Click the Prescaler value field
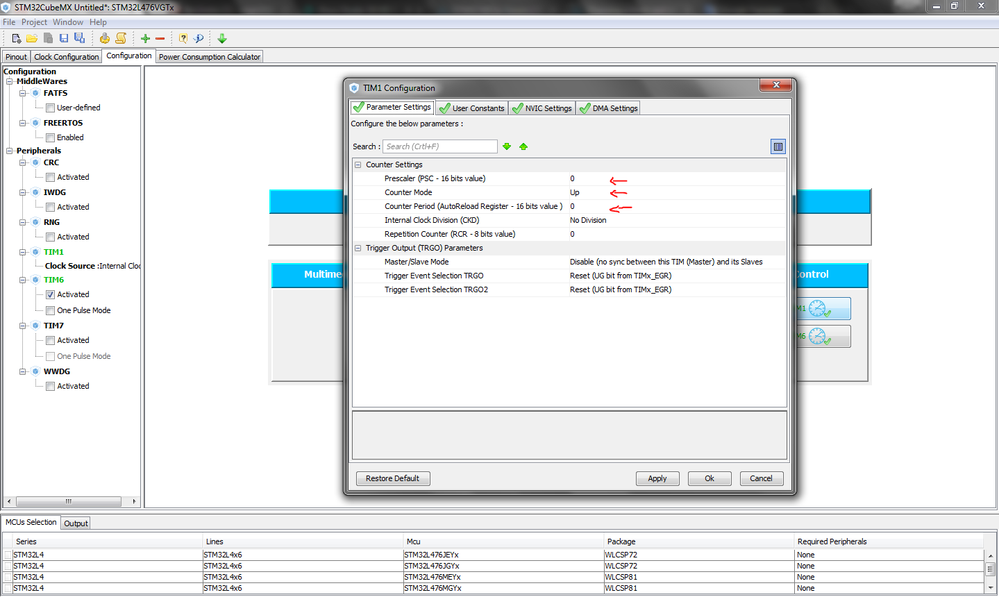The image size is (999, 597). (x=677, y=178)
